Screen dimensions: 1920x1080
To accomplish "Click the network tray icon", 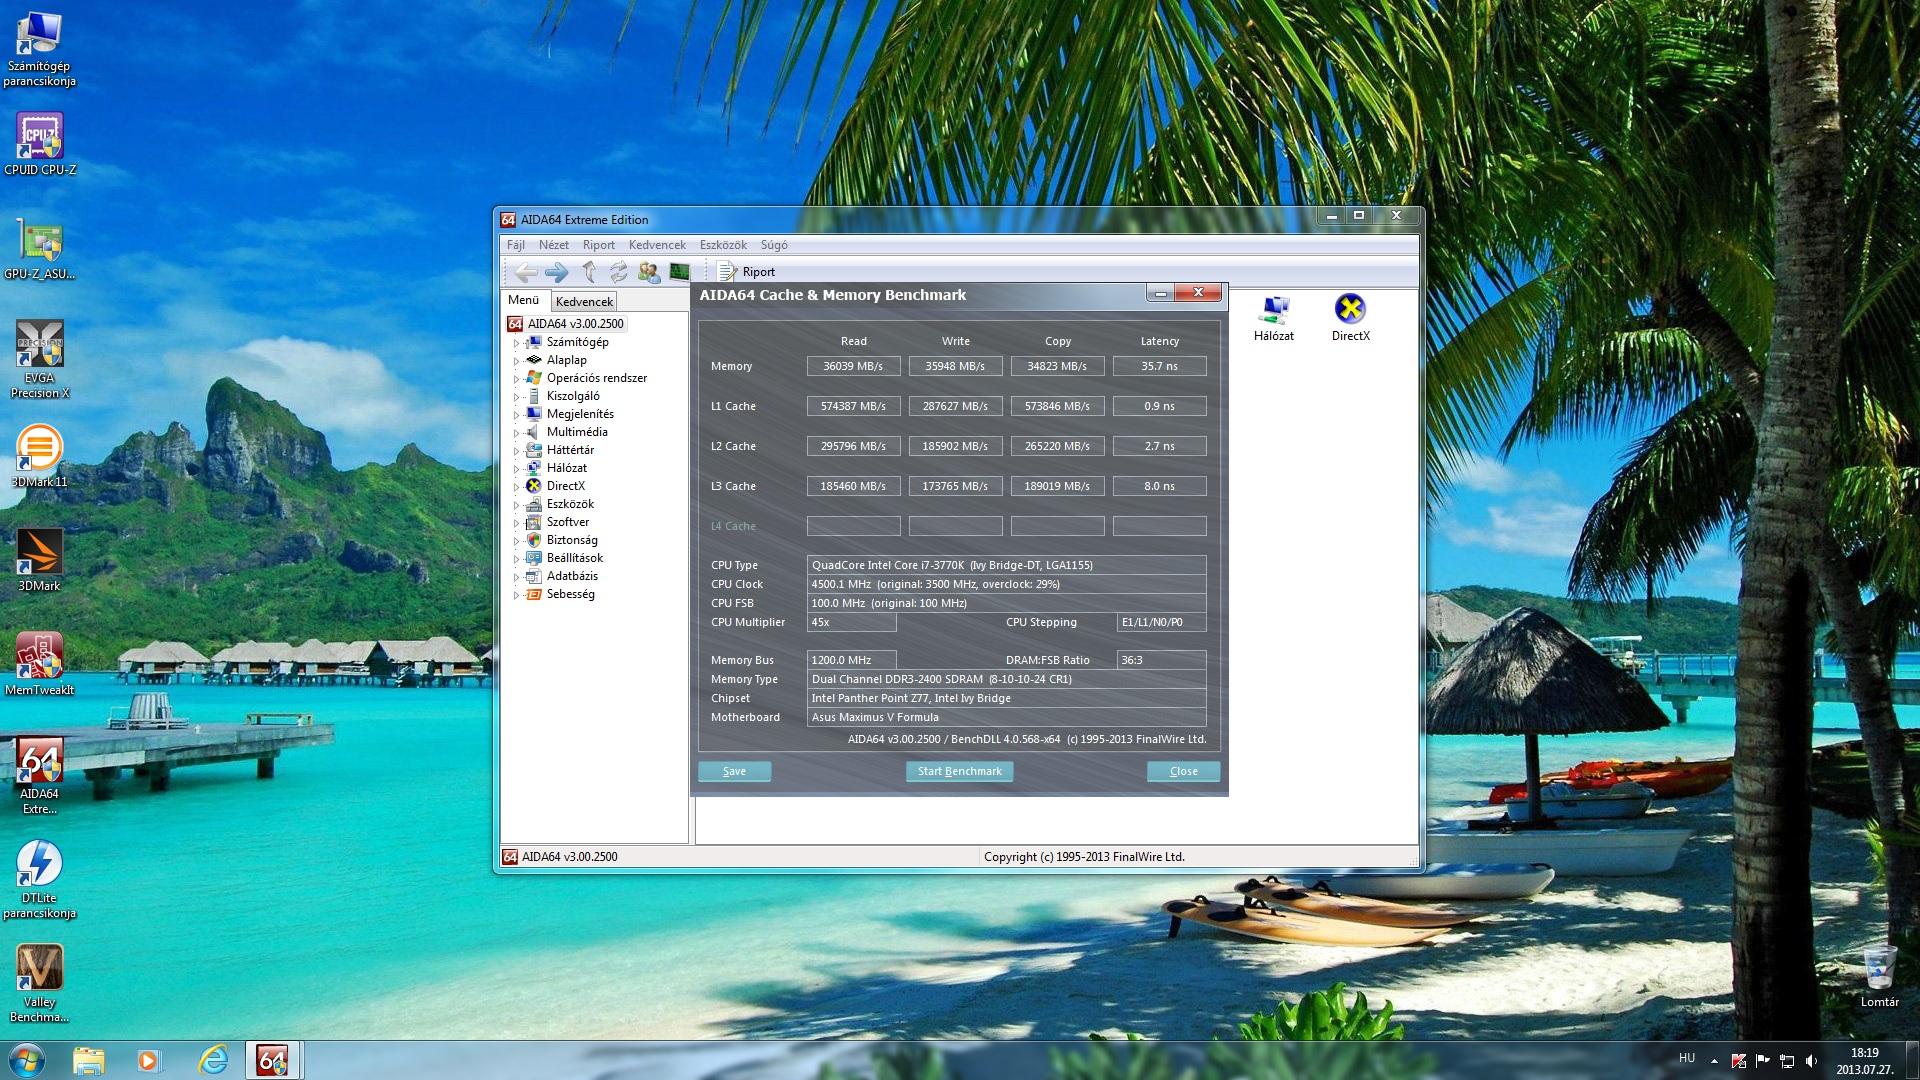I will click(1786, 1061).
